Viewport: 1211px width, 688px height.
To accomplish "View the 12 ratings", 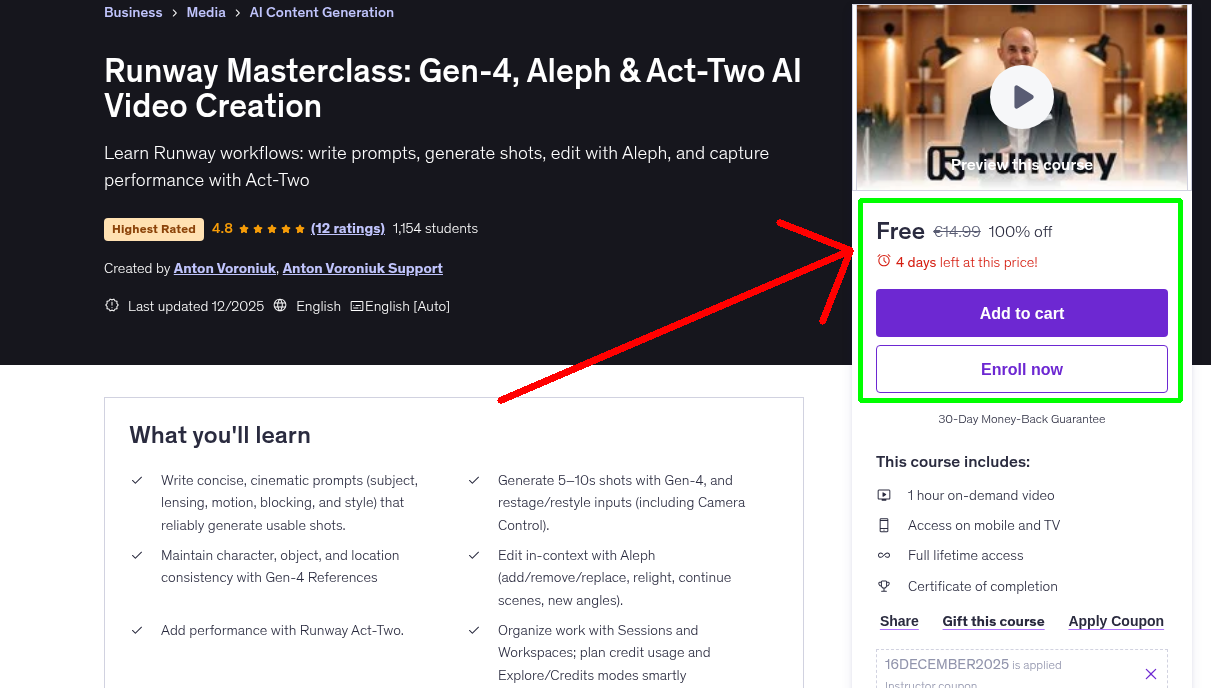I will [347, 228].
